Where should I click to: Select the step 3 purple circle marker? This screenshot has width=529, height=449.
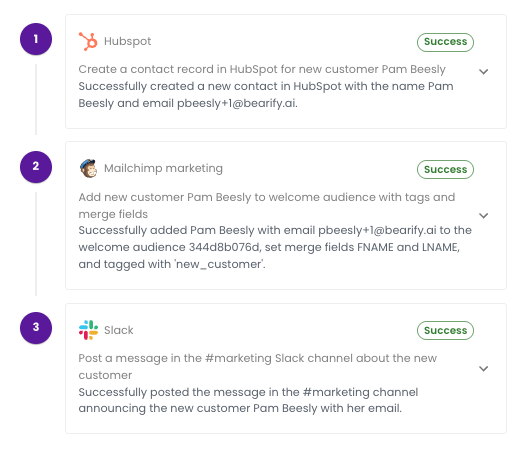pos(36,328)
